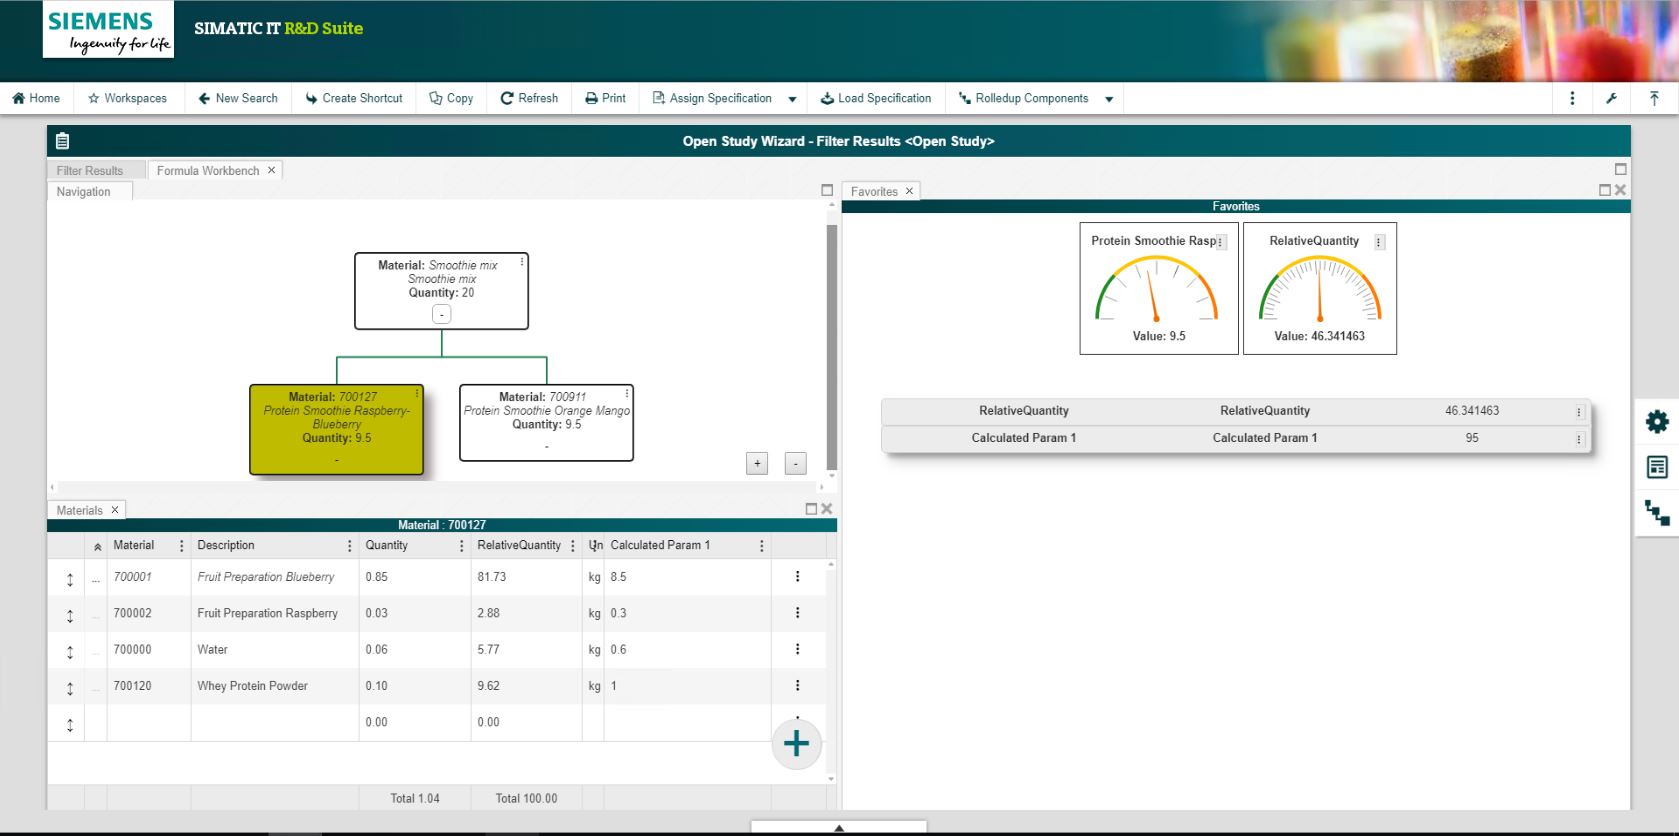
Task: Click the Copy toolbar button
Action: click(x=451, y=98)
